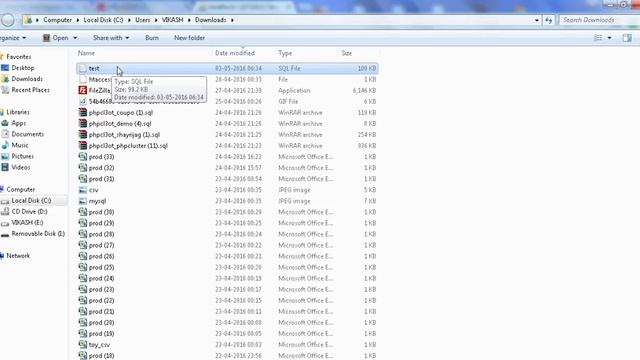Open the view options dropdown arrow
640x360 pixels.
click(609, 38)
